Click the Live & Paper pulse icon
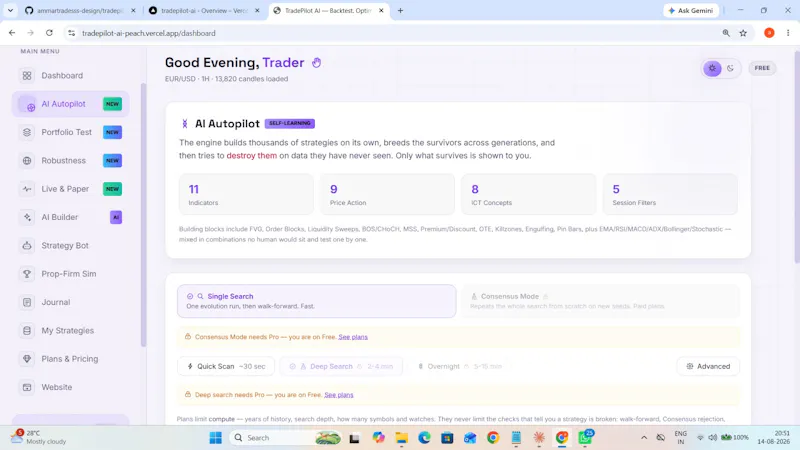 27,189
